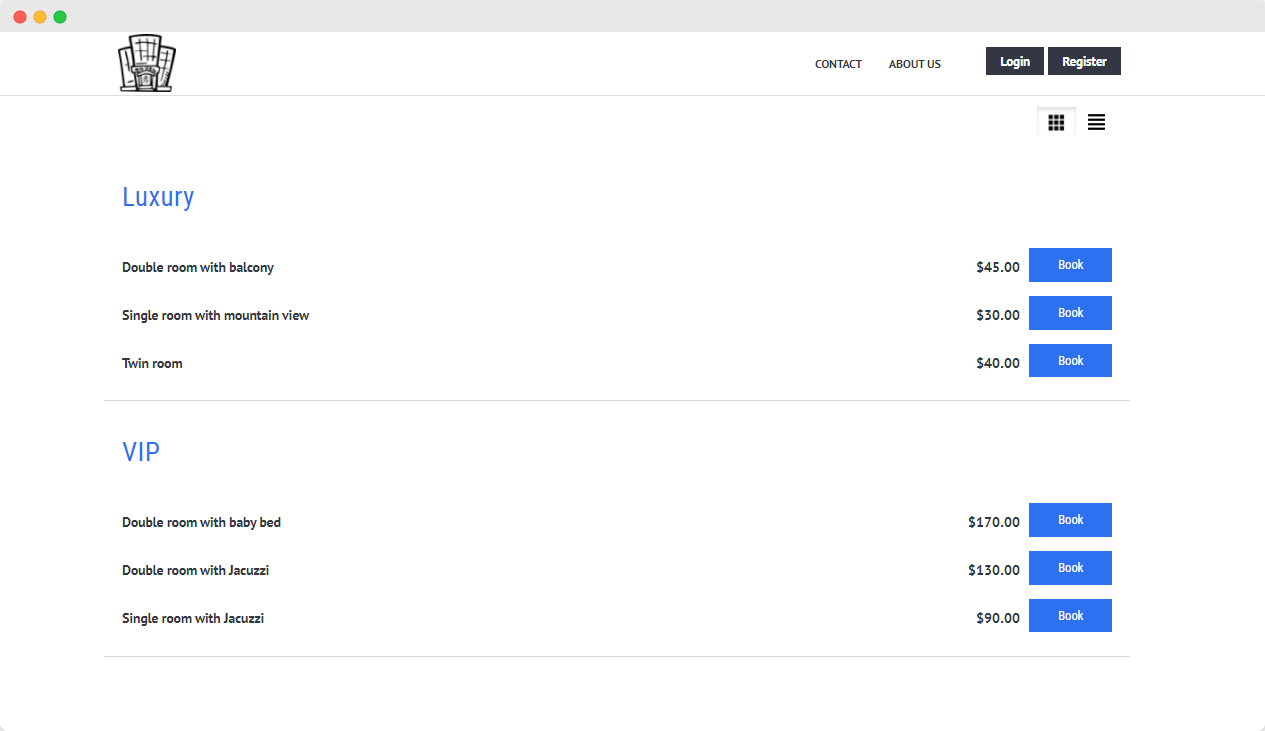Click the $45.00 price
The image size is (1265, 731).
click(x=998, y=268)
